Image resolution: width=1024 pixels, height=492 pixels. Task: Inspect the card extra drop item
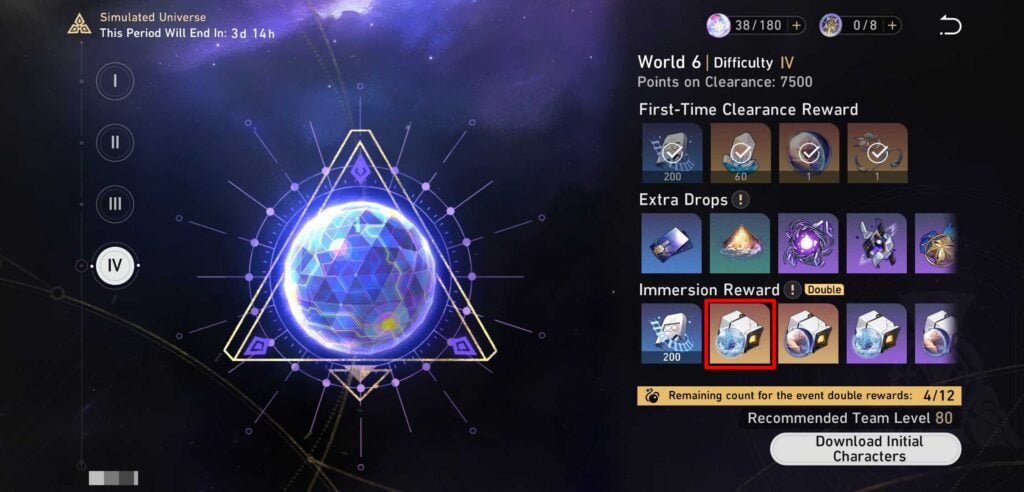tap(671, 243)
